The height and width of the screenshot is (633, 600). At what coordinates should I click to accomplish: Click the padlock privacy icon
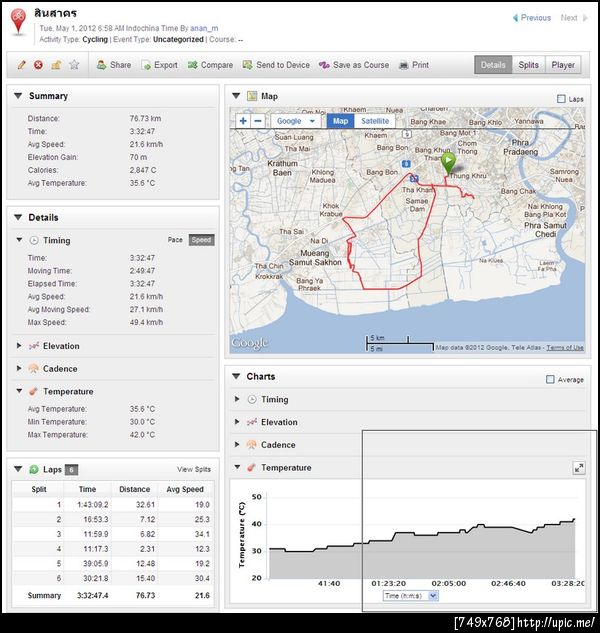(x=56, y=65)
